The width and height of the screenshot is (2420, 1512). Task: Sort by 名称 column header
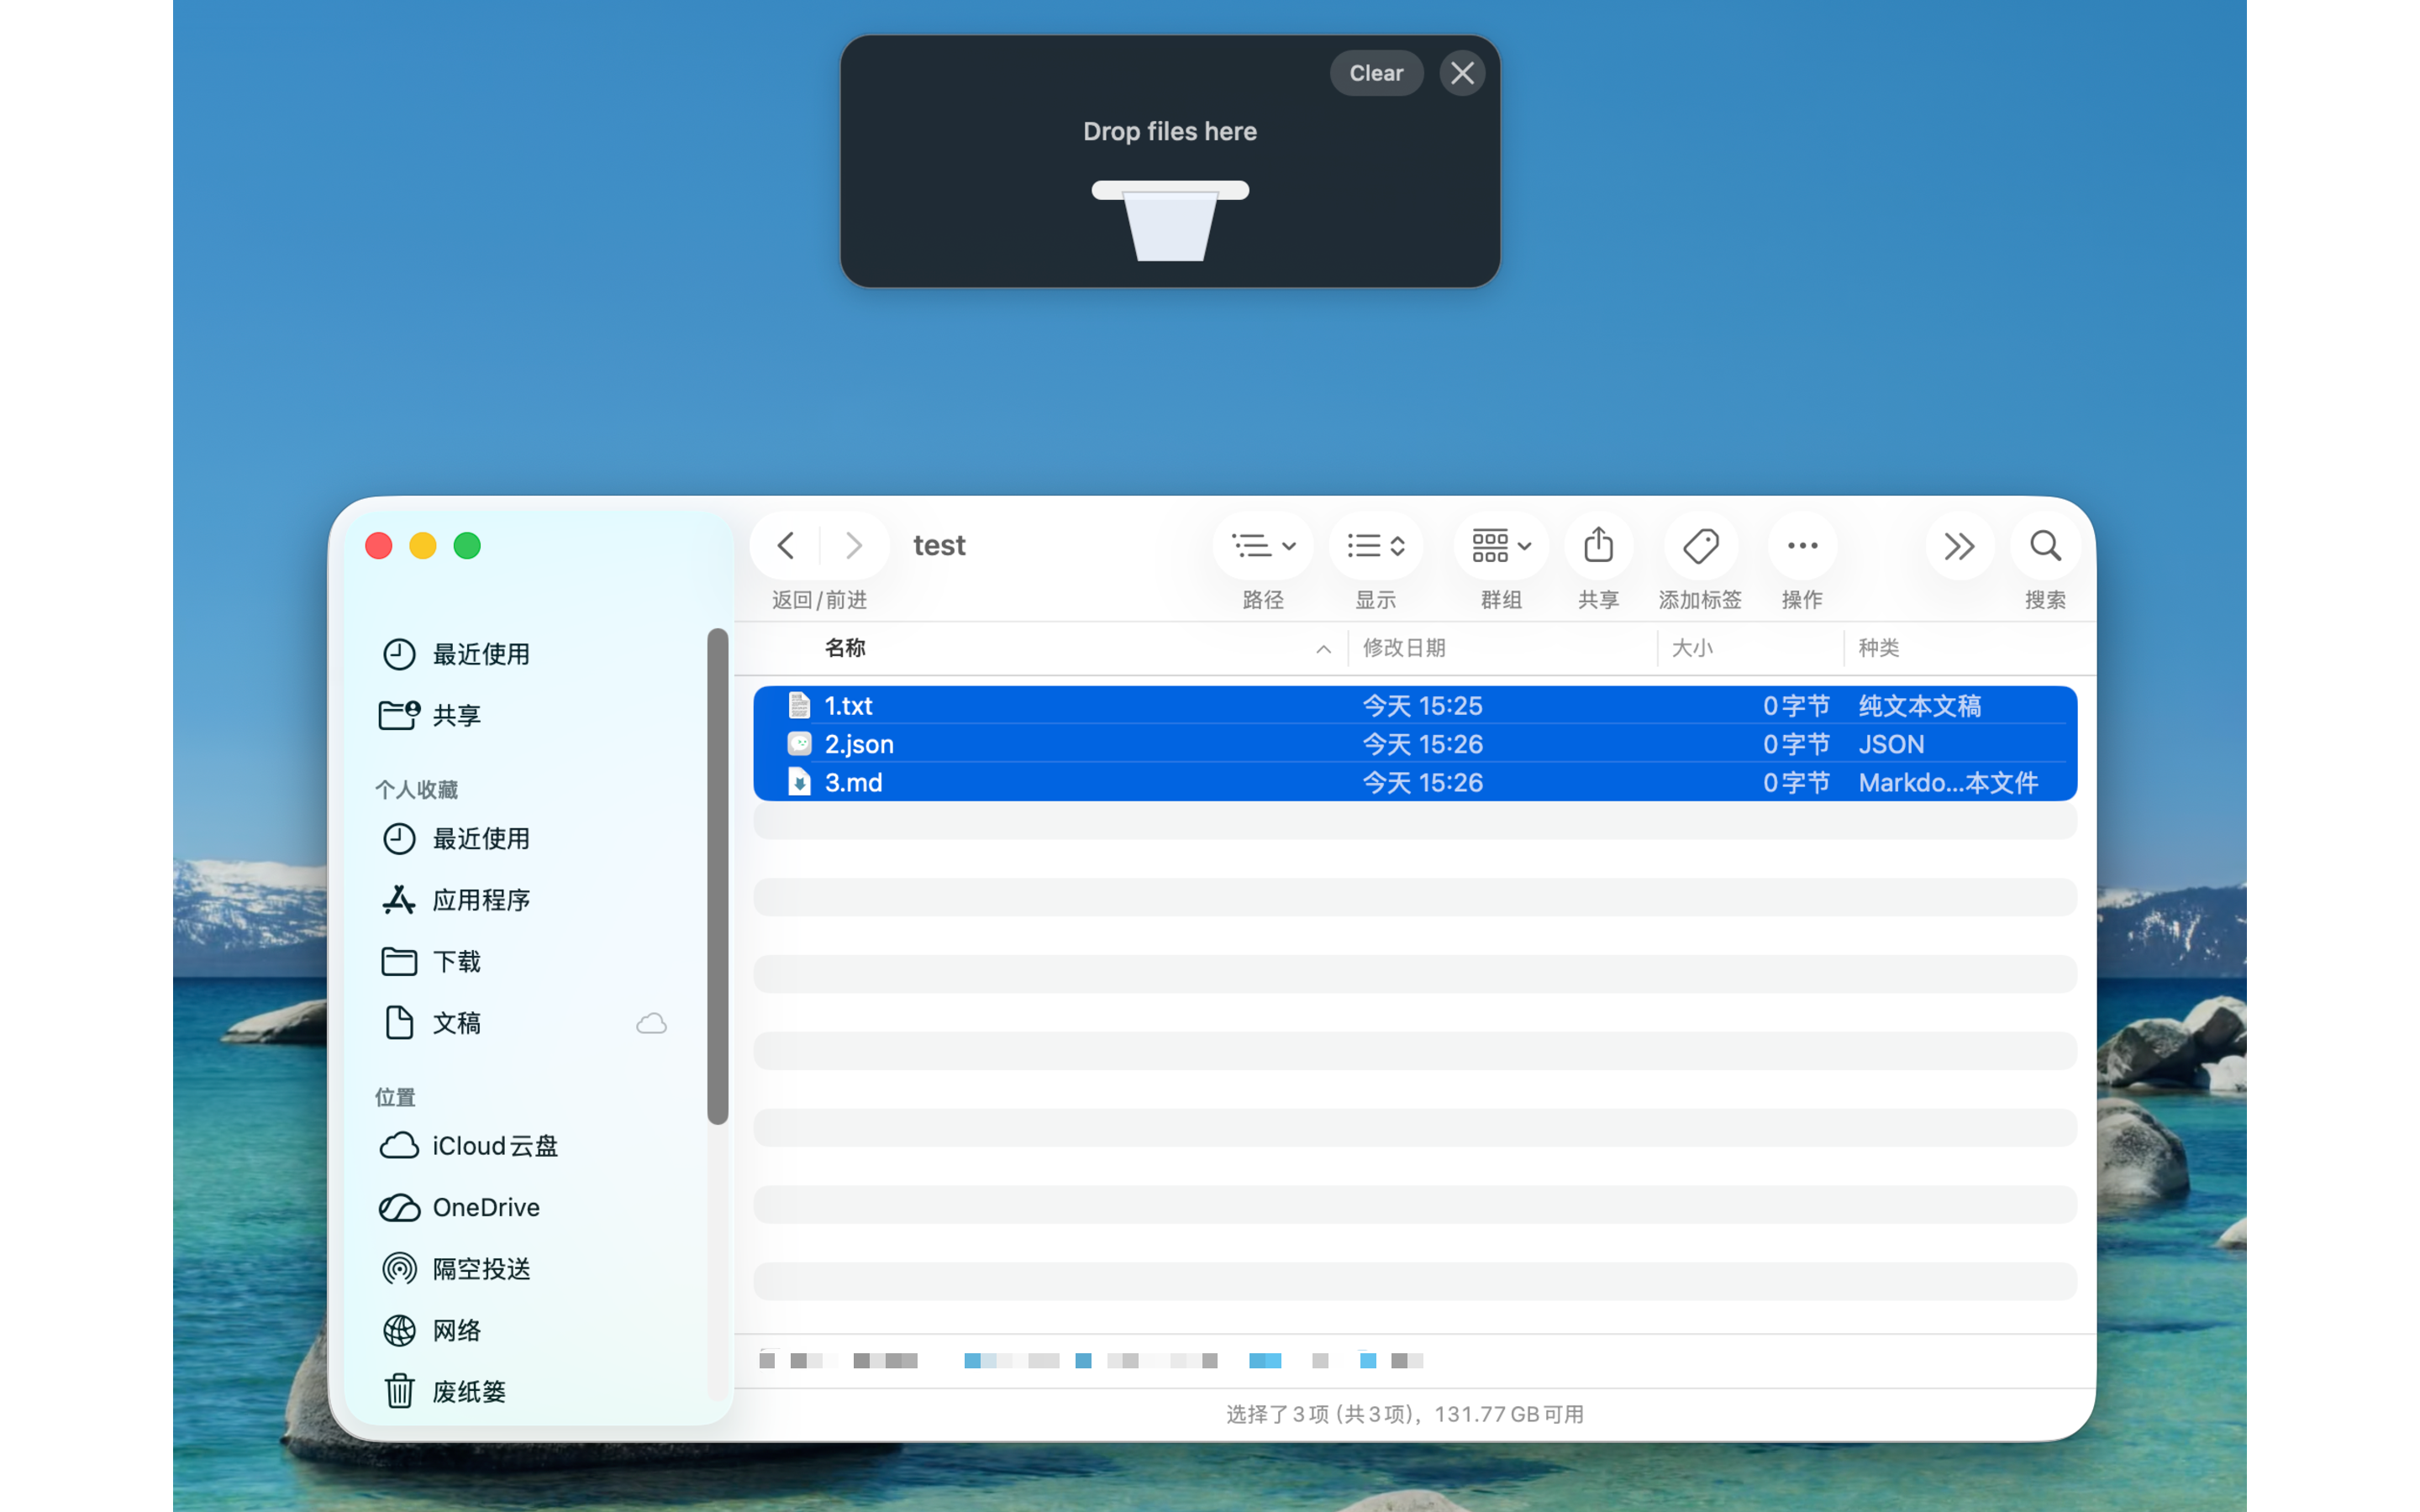[x=845, y=648]
